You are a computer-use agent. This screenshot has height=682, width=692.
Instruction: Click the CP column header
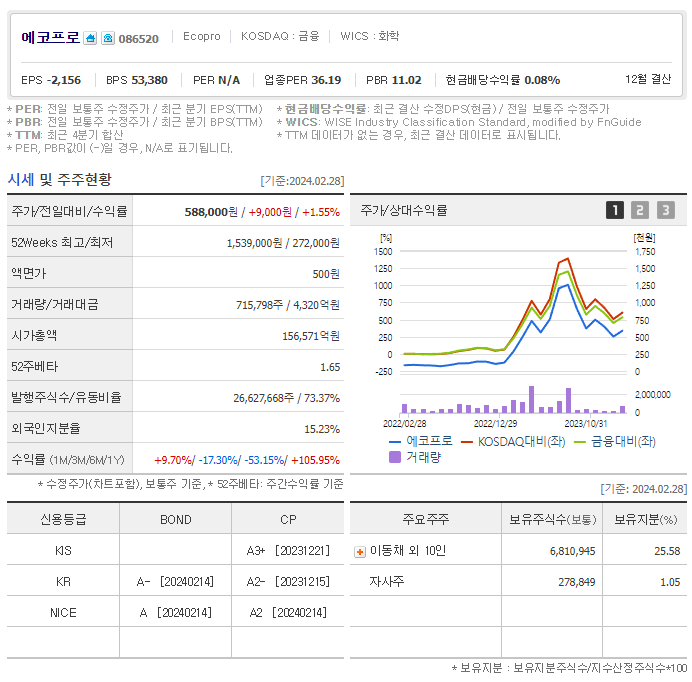288,520
